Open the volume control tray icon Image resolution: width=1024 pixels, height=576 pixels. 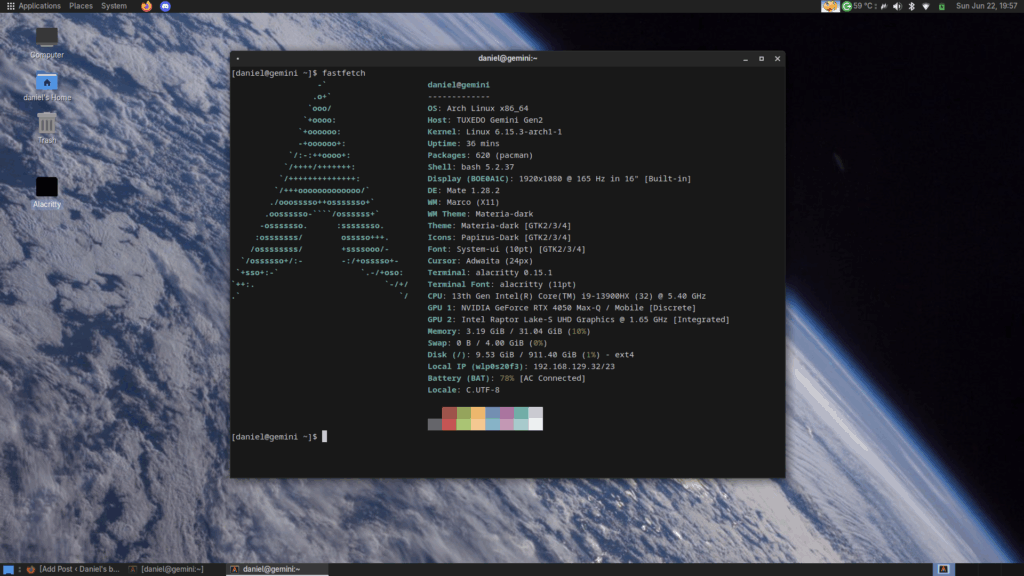point(897,6)
